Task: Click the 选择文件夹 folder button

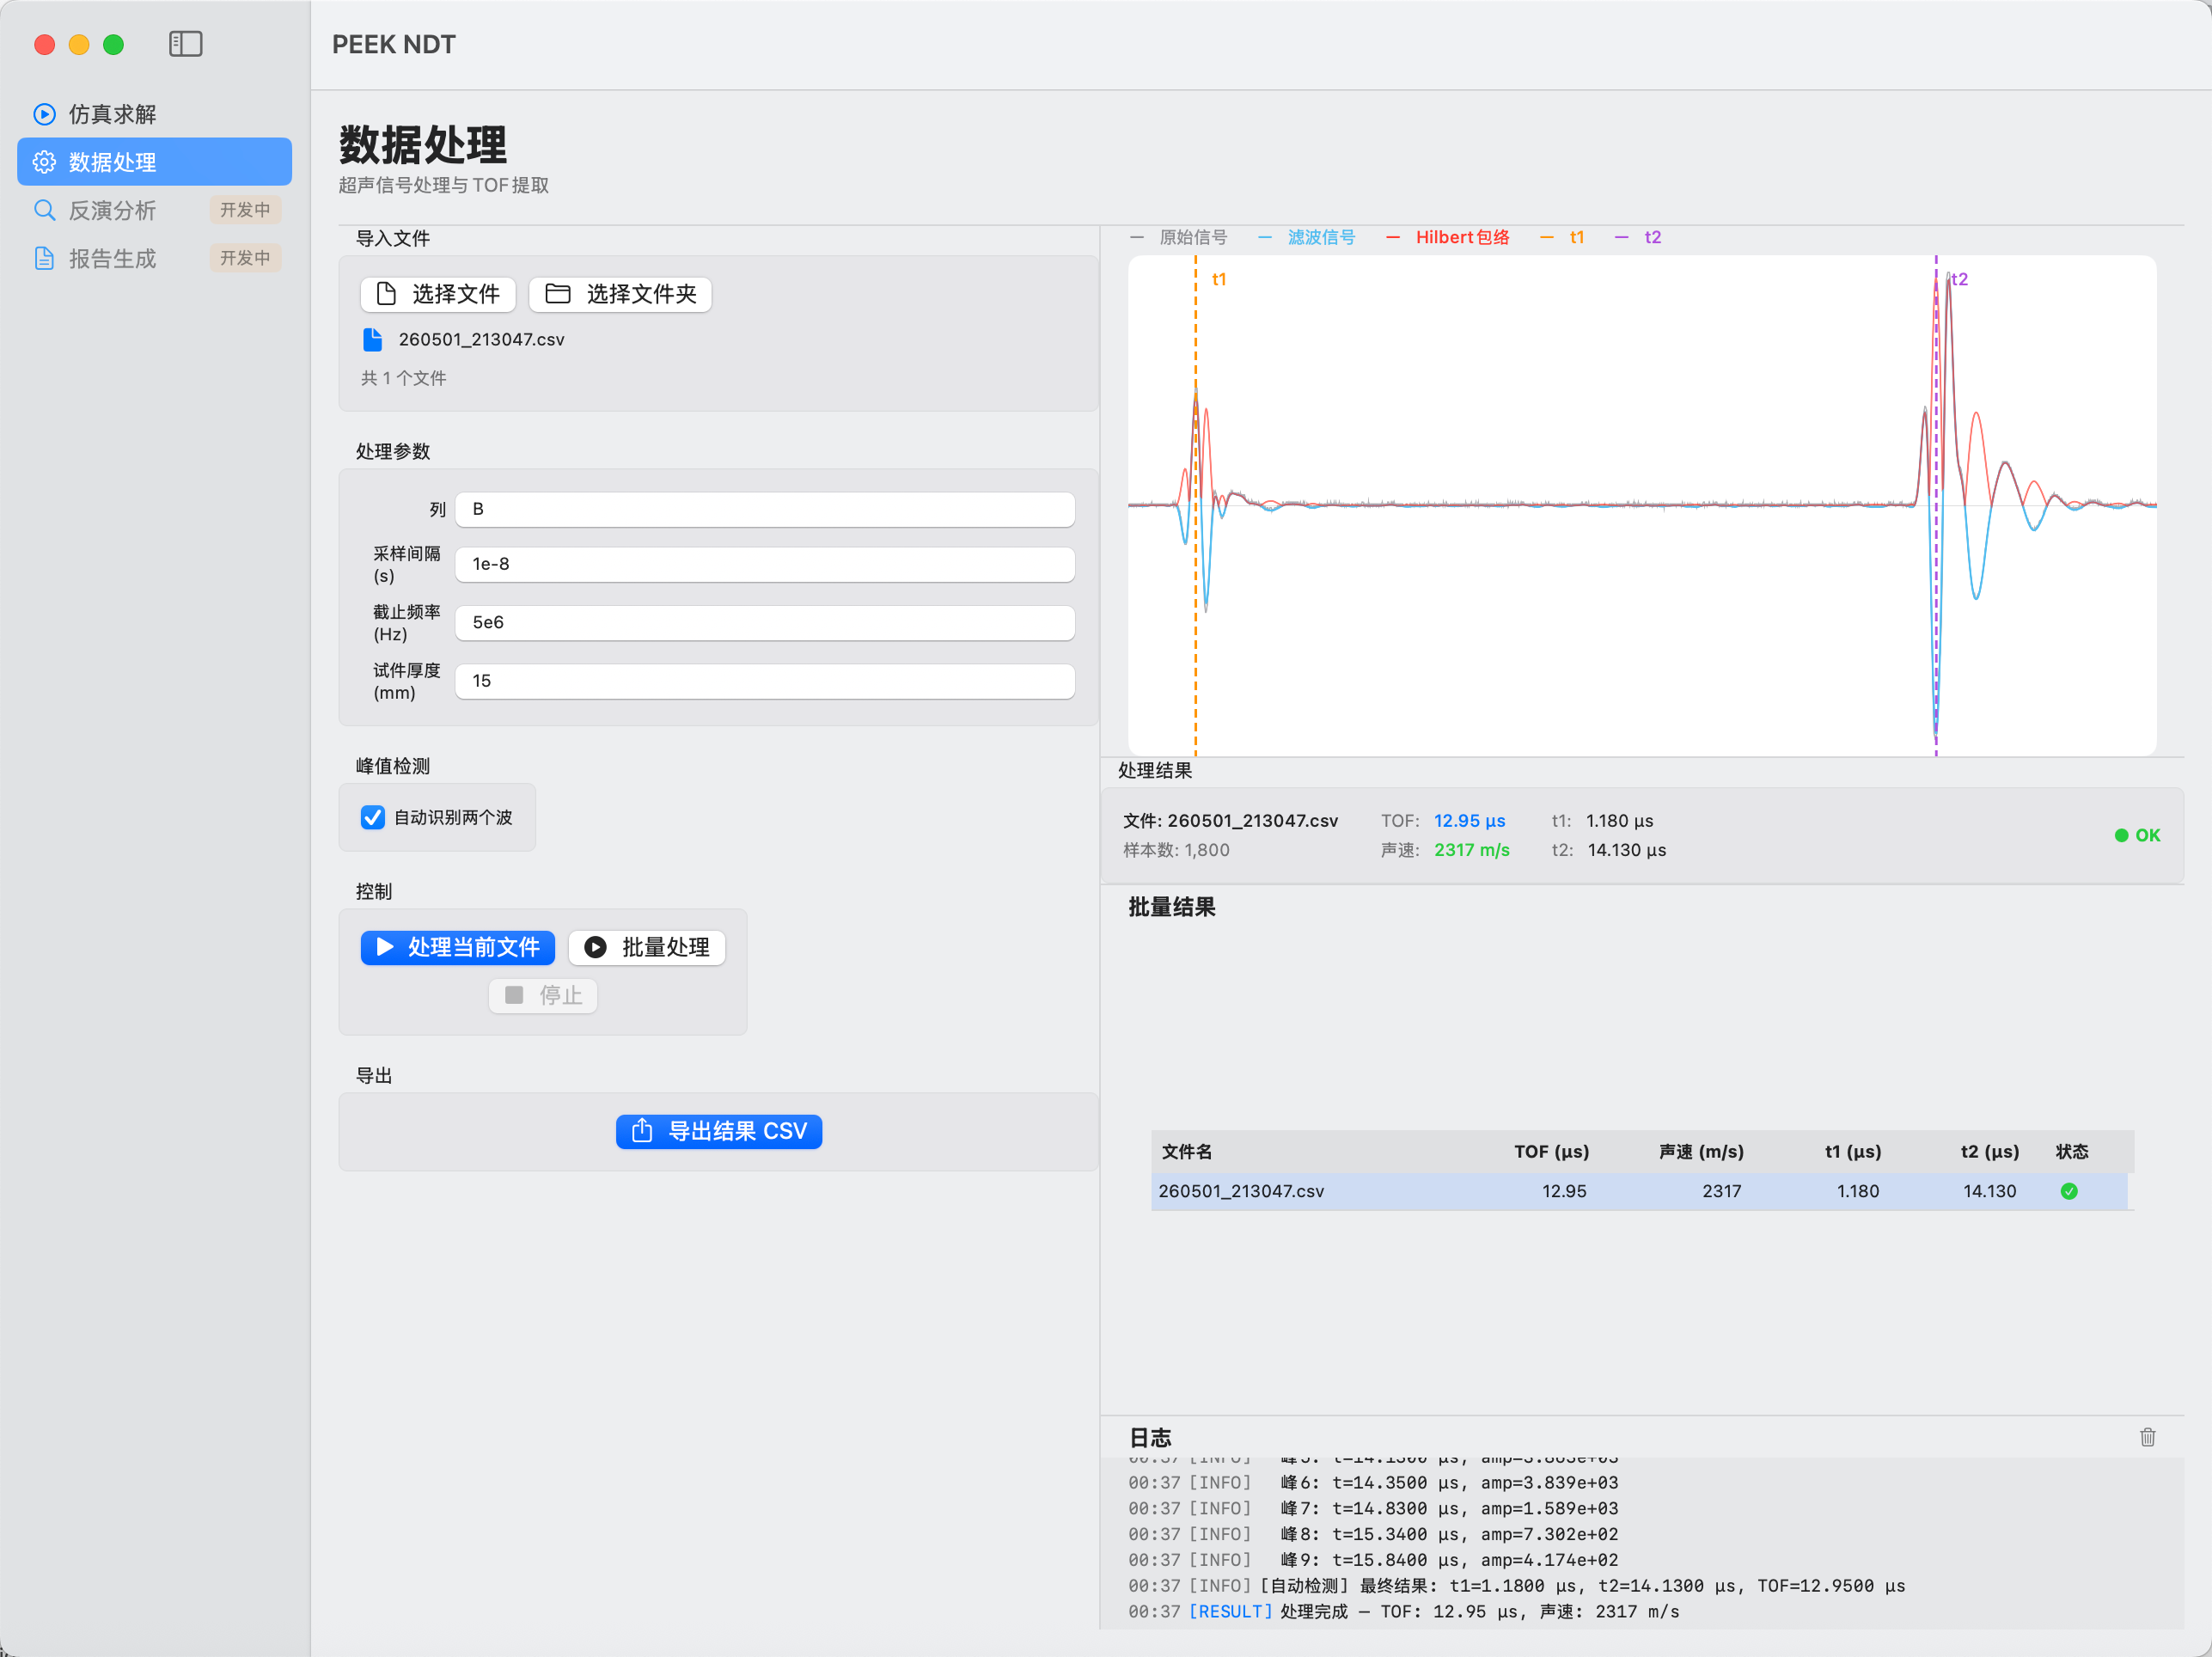Action: click(620, 294)
